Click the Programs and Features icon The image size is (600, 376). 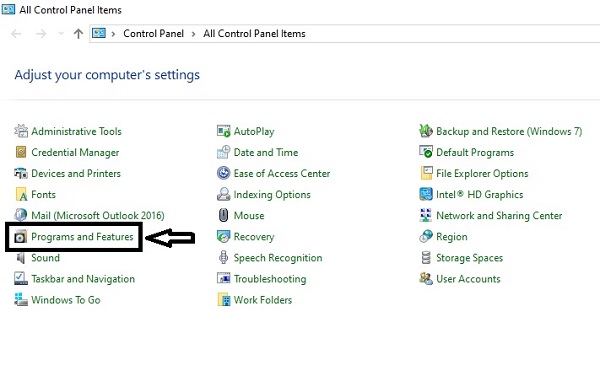(x=20, y=236)
